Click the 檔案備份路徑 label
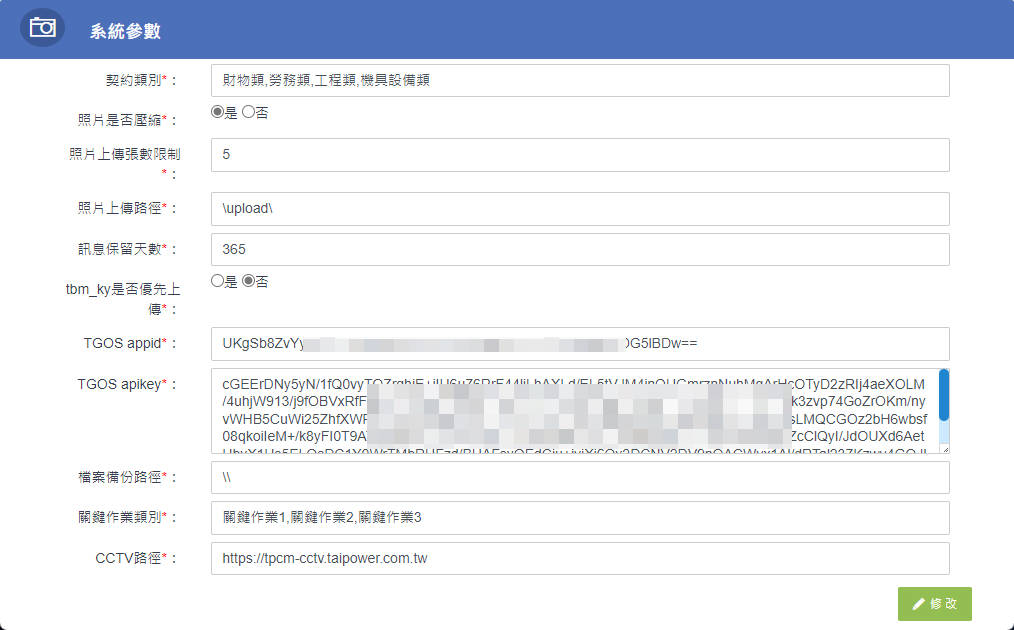1014x630 pixels. (x=127, y=477)
